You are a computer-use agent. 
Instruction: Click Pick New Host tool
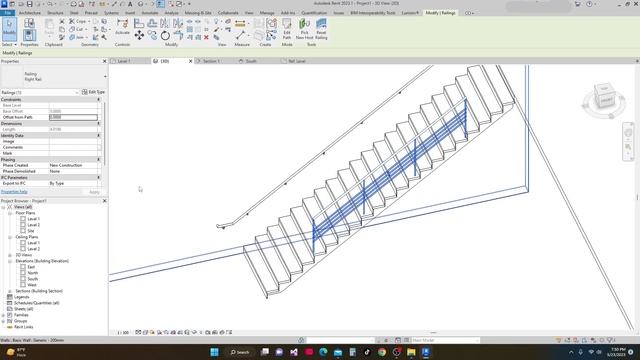click(304, 29)
